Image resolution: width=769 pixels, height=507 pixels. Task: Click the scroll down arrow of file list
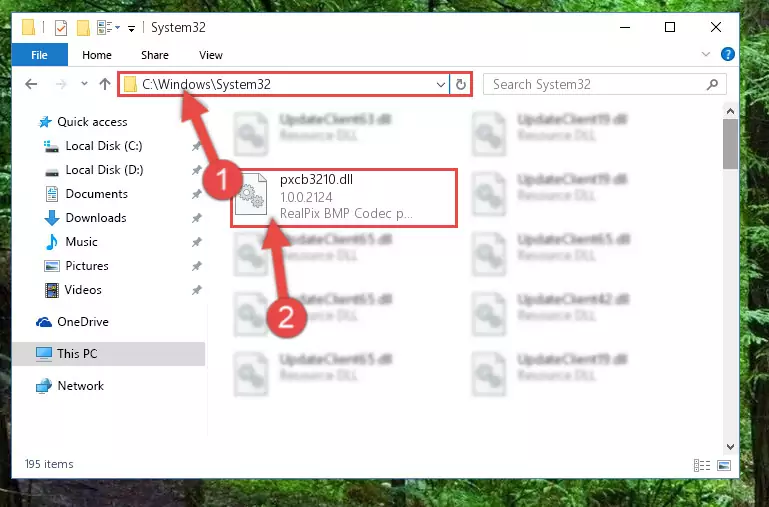730,447
